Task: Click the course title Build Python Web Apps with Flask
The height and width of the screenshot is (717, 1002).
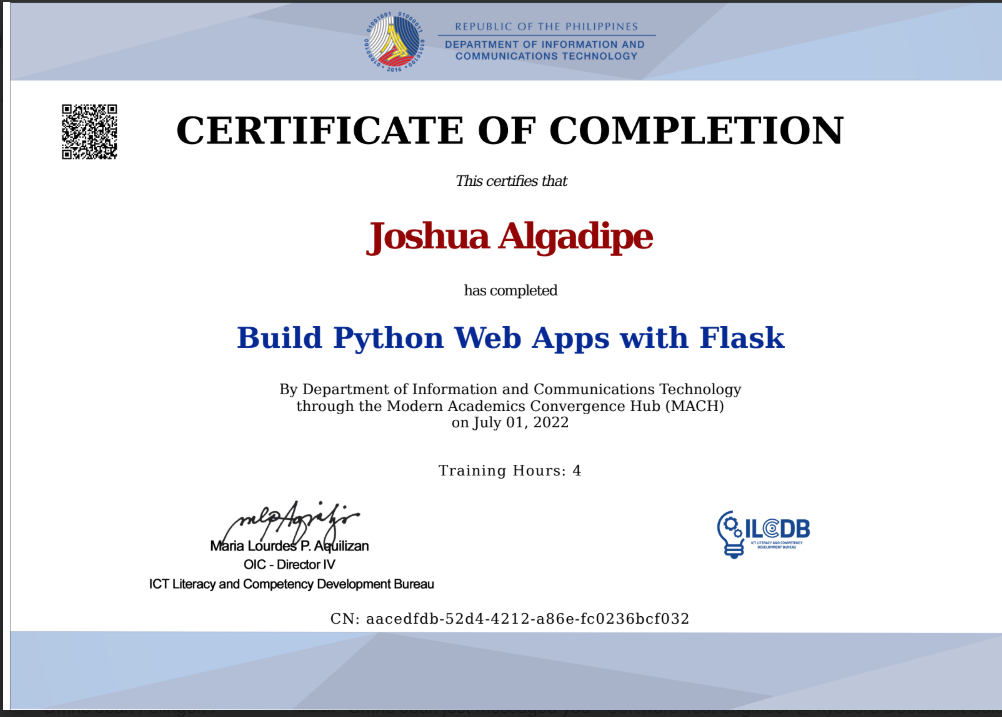Action: [510, 338]
